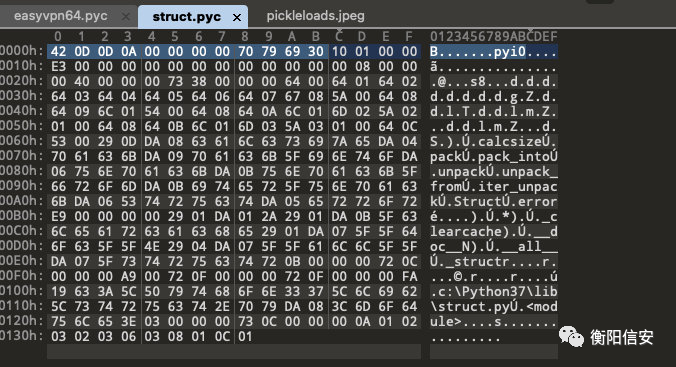
Task: Close the easyvpn64.pyc tab
Action: pos(125,17)
